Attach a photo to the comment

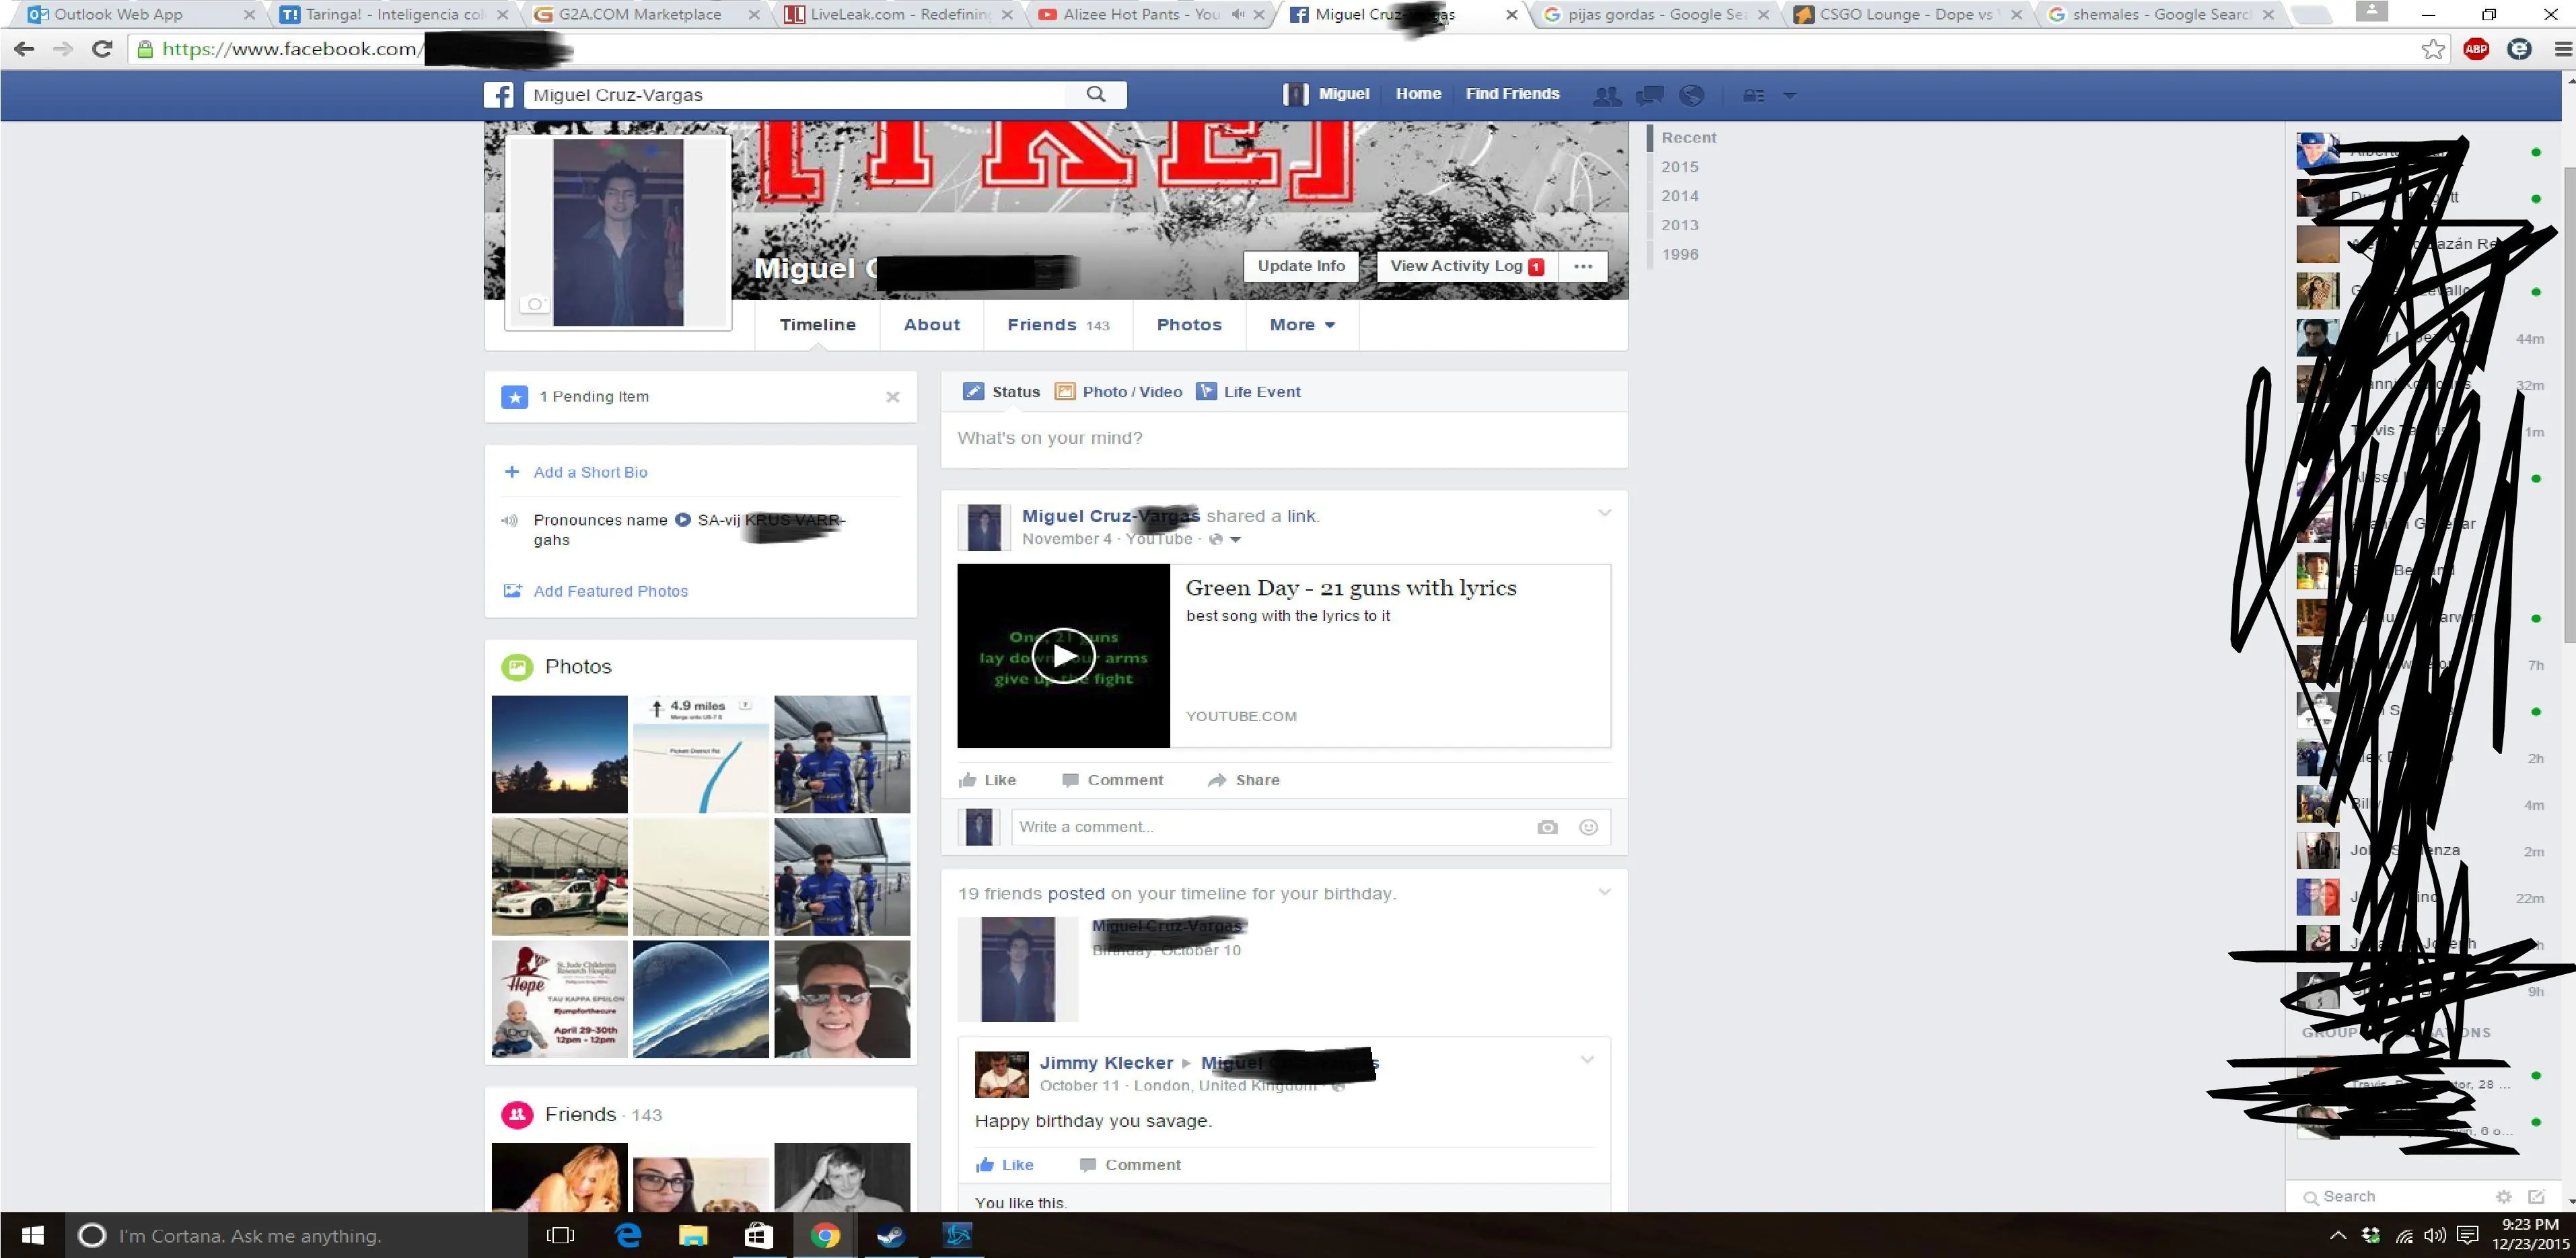click(x=1547, y=827)
